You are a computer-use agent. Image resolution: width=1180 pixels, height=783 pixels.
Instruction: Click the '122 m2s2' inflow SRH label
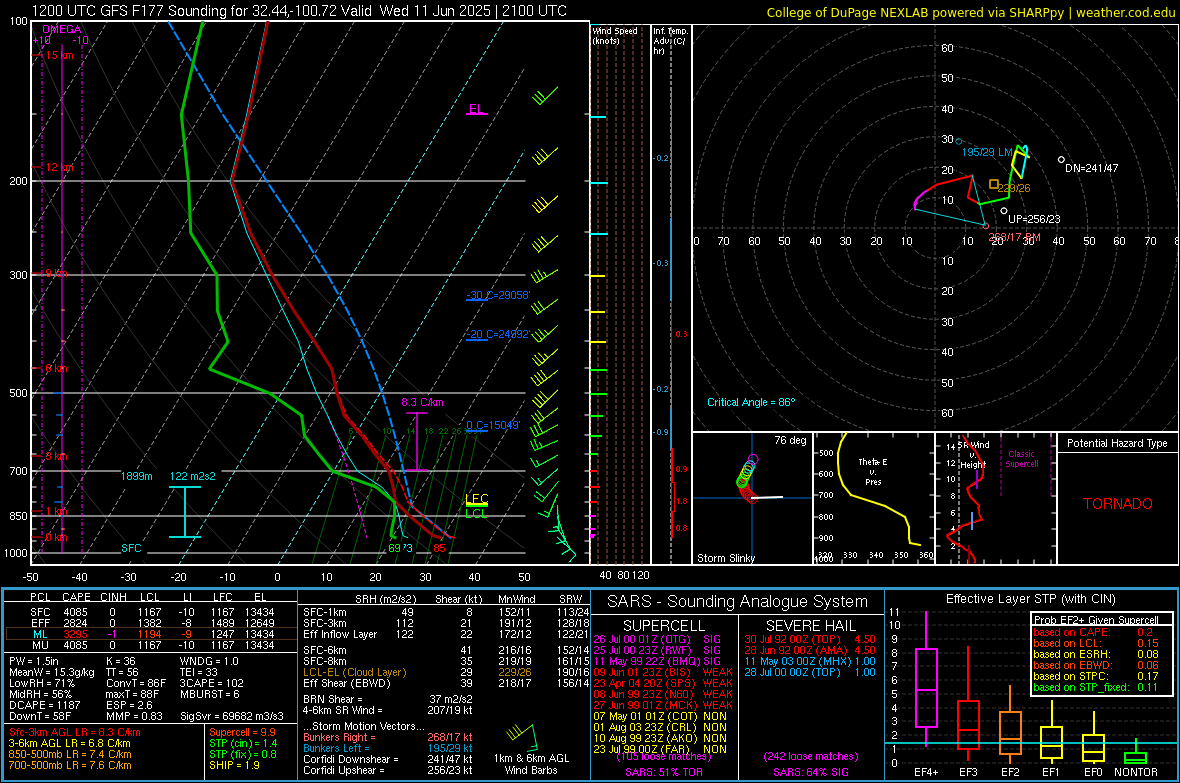pos(193,476)
